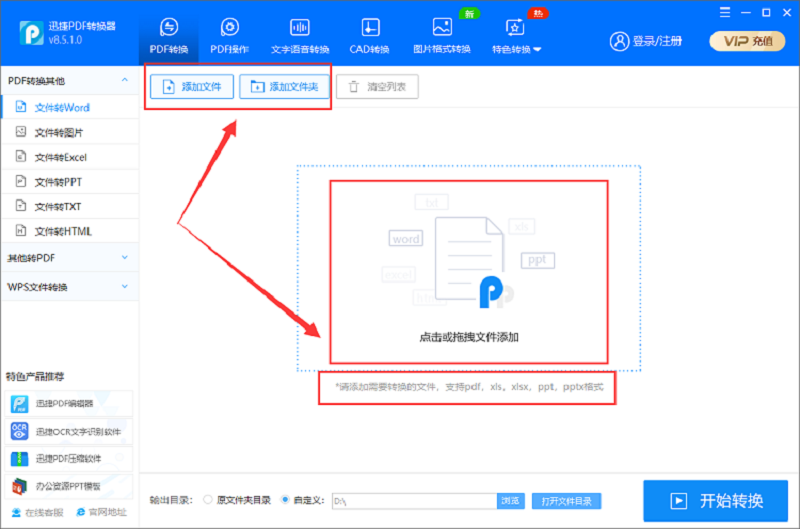
Task: Click the 文件转图片 image icon
Action: coord(21,132)
